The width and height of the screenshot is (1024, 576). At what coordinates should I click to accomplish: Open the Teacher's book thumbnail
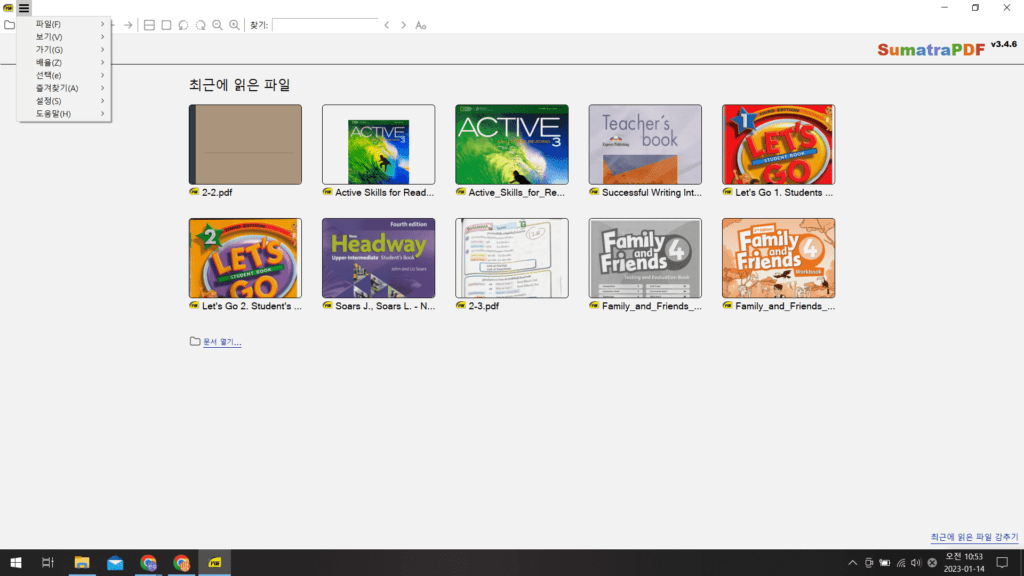(x=645, y=144)
